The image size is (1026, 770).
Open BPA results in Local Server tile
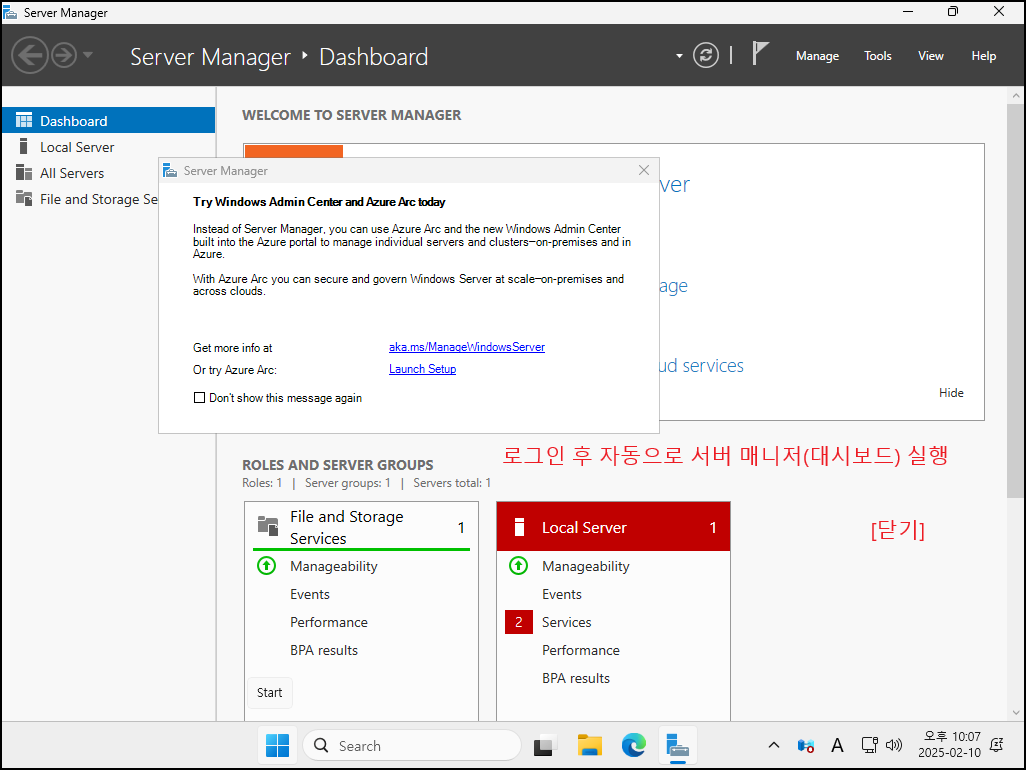[x=576, y=678]
